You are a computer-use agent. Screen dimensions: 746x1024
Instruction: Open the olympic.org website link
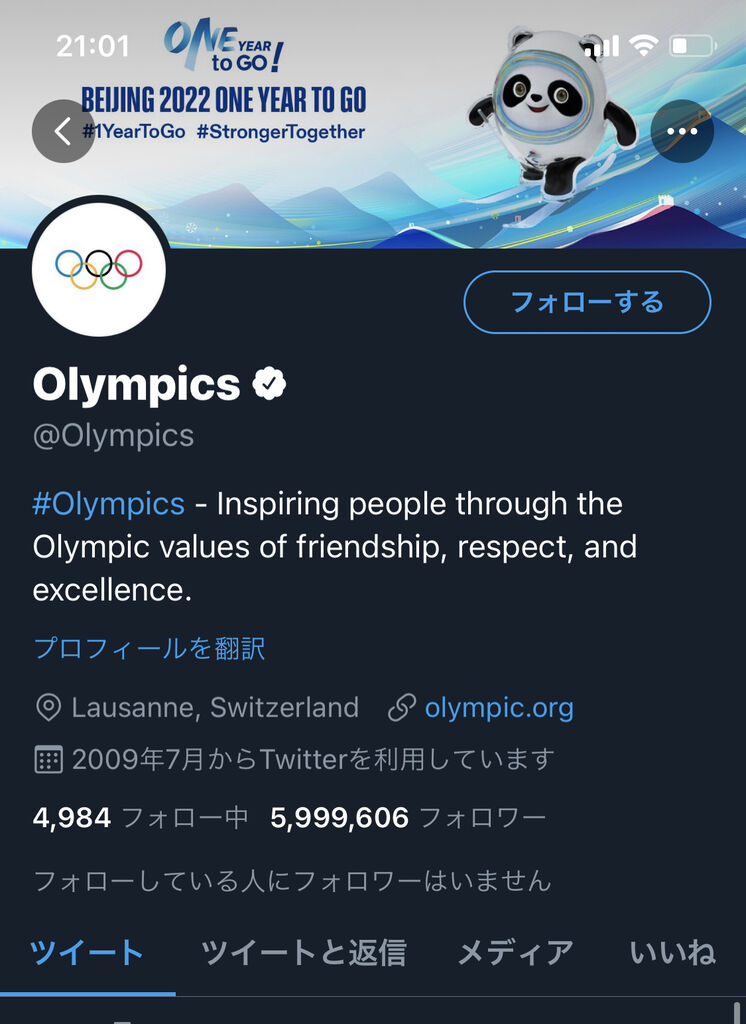click(x=498, y=708)
